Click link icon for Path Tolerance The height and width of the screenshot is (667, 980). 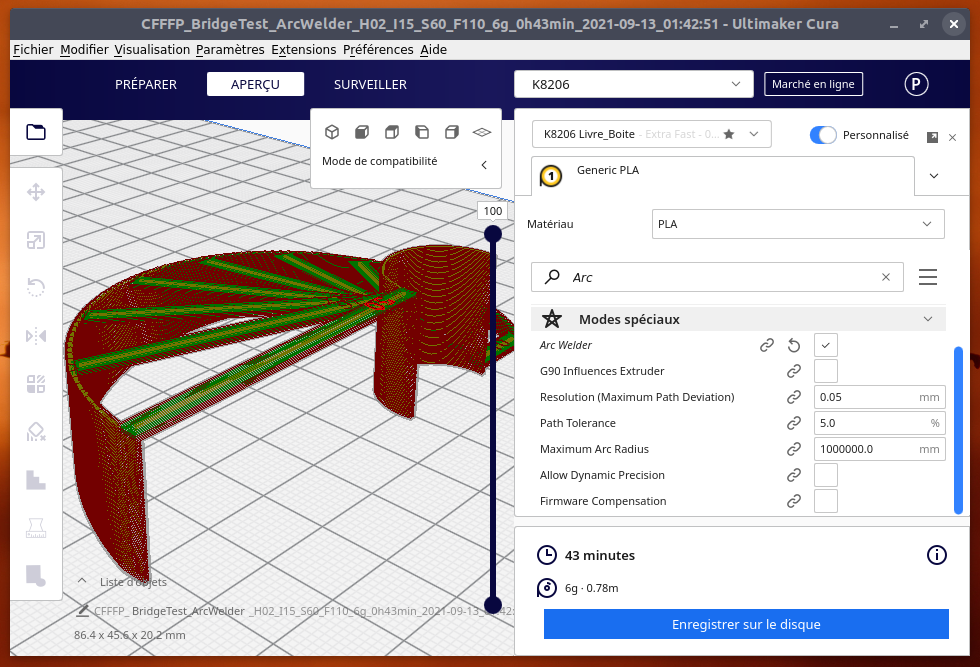pos(794,423)
